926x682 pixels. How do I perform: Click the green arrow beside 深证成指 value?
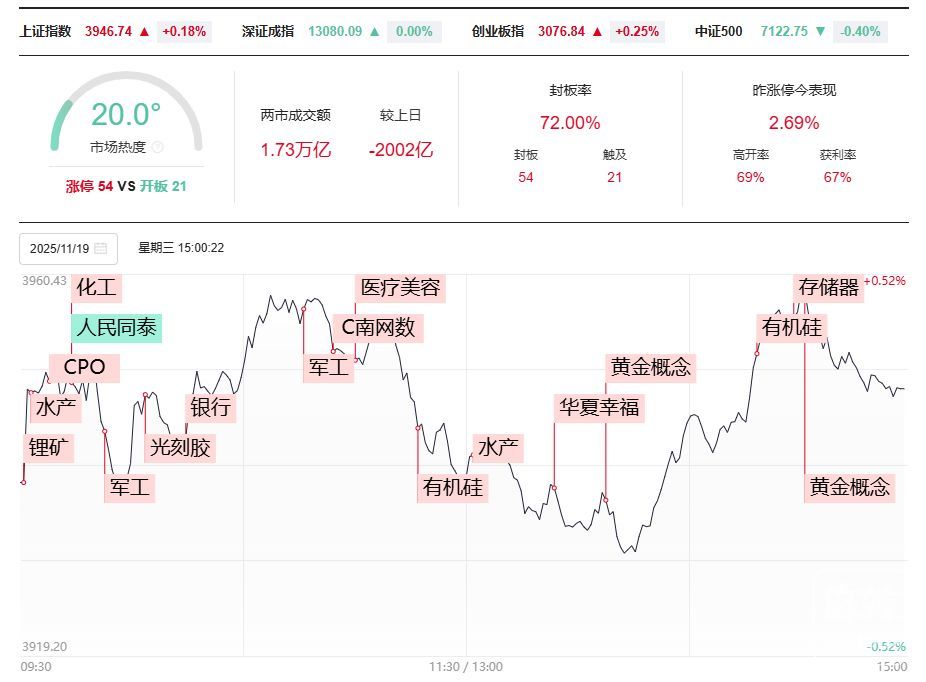(x=375, y=31)
